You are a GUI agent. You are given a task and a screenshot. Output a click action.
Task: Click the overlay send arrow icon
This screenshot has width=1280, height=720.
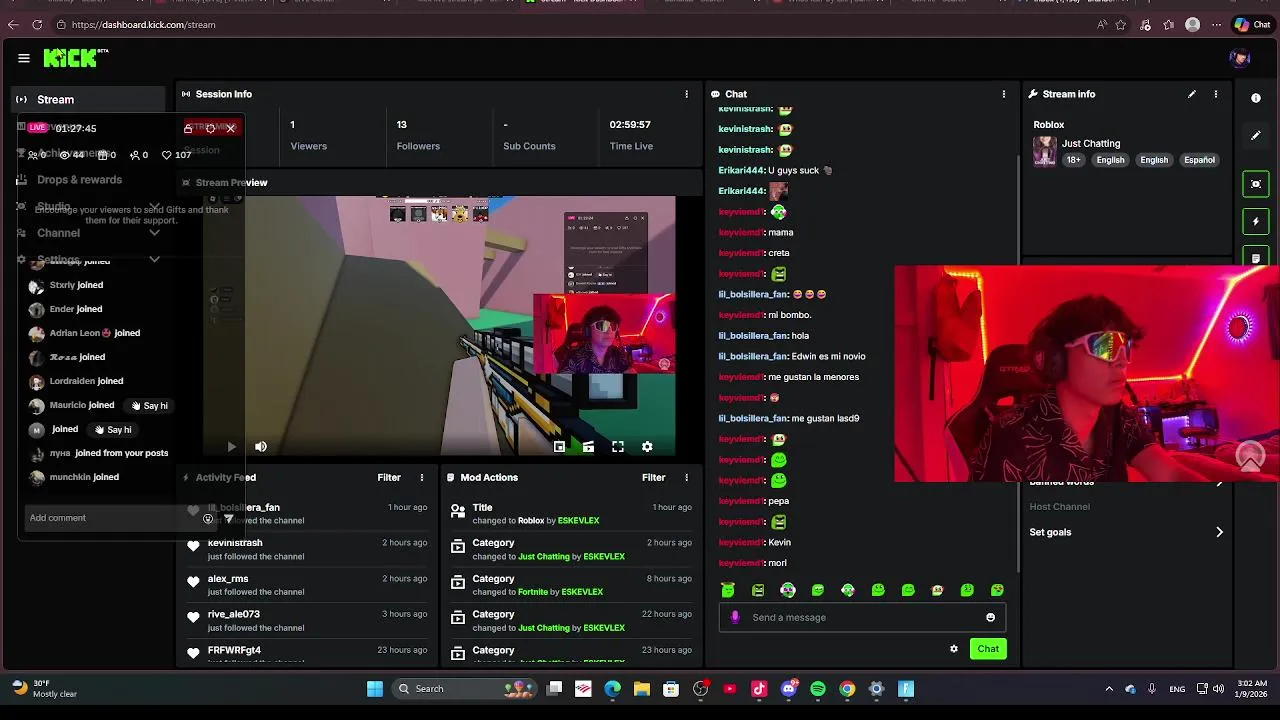(x=229, y=518)
